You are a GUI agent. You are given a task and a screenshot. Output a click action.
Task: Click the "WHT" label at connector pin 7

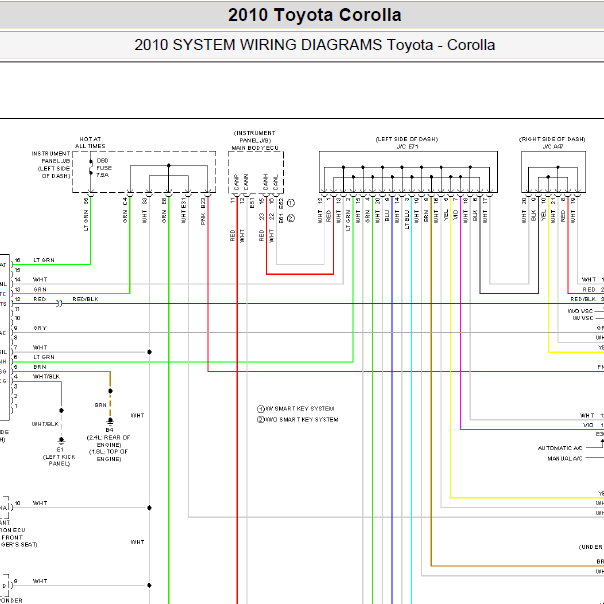[40, 347]
